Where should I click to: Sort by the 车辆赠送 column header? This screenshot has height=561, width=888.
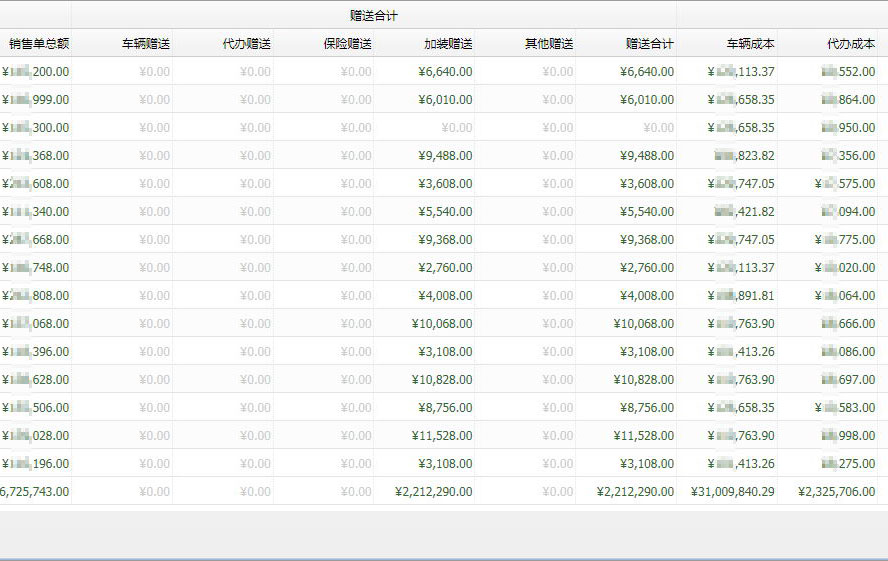pos(146,44)
